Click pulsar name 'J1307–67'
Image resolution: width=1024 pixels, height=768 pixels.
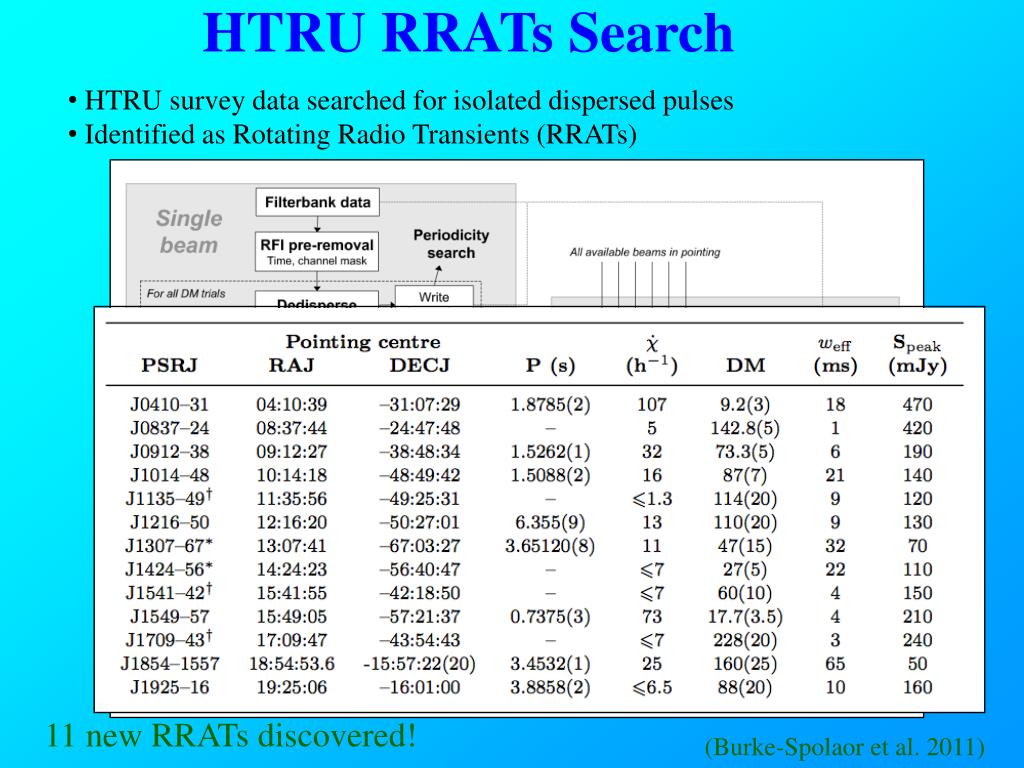click(x=169, y=546)
